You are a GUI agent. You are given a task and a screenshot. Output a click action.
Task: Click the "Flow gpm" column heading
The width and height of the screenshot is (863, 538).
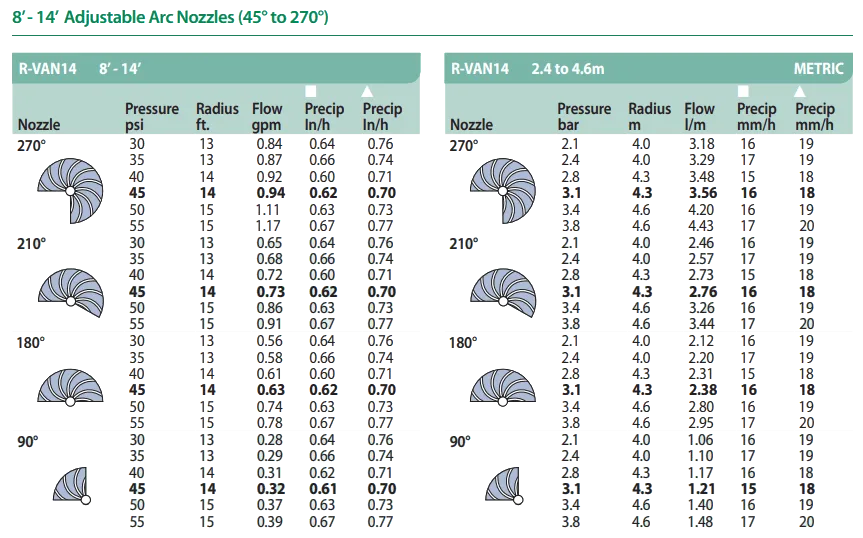pos(267,117)
